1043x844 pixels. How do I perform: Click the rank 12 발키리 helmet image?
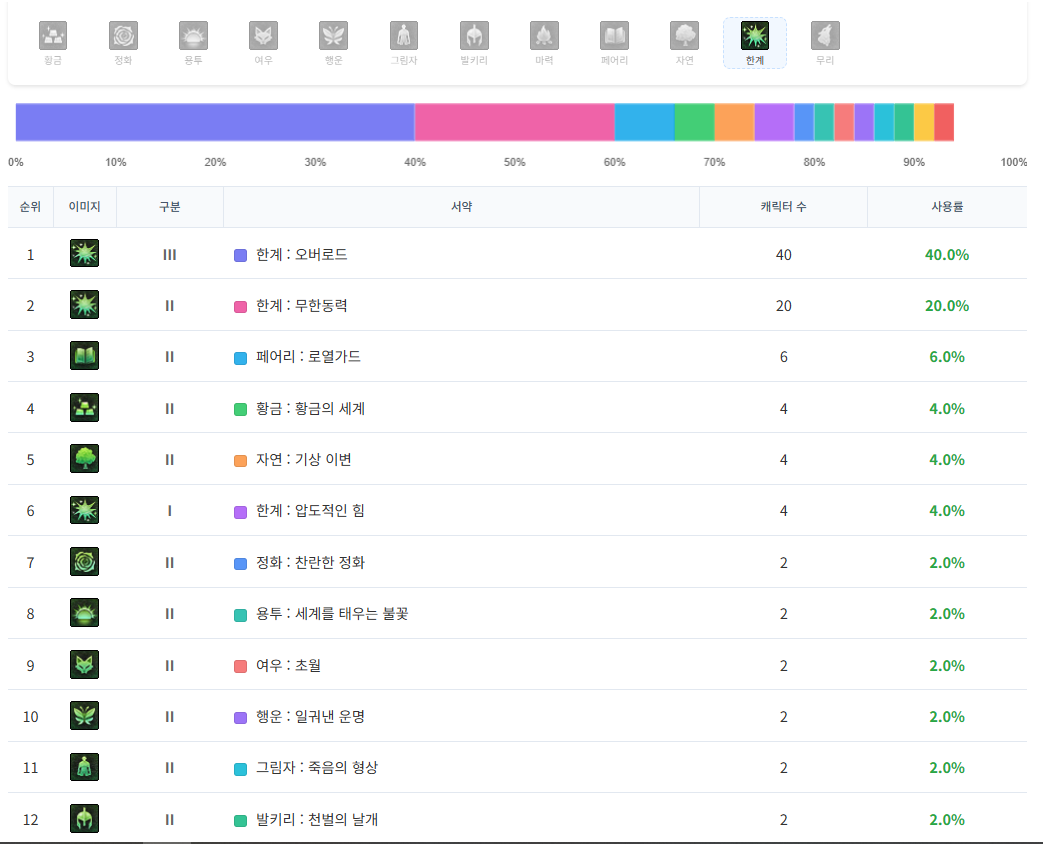(84, 819)
